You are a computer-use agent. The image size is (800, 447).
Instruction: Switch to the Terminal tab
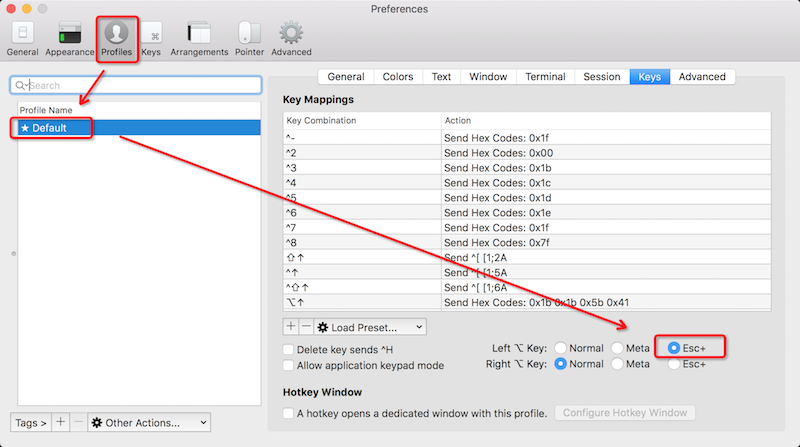545,77
